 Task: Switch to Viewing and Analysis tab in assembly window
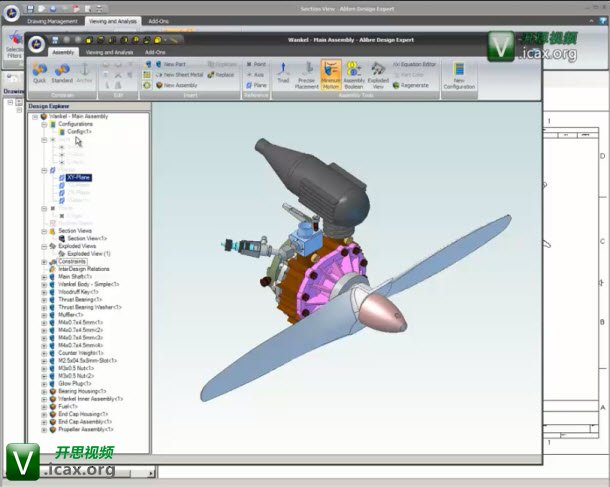click(109, 52)
